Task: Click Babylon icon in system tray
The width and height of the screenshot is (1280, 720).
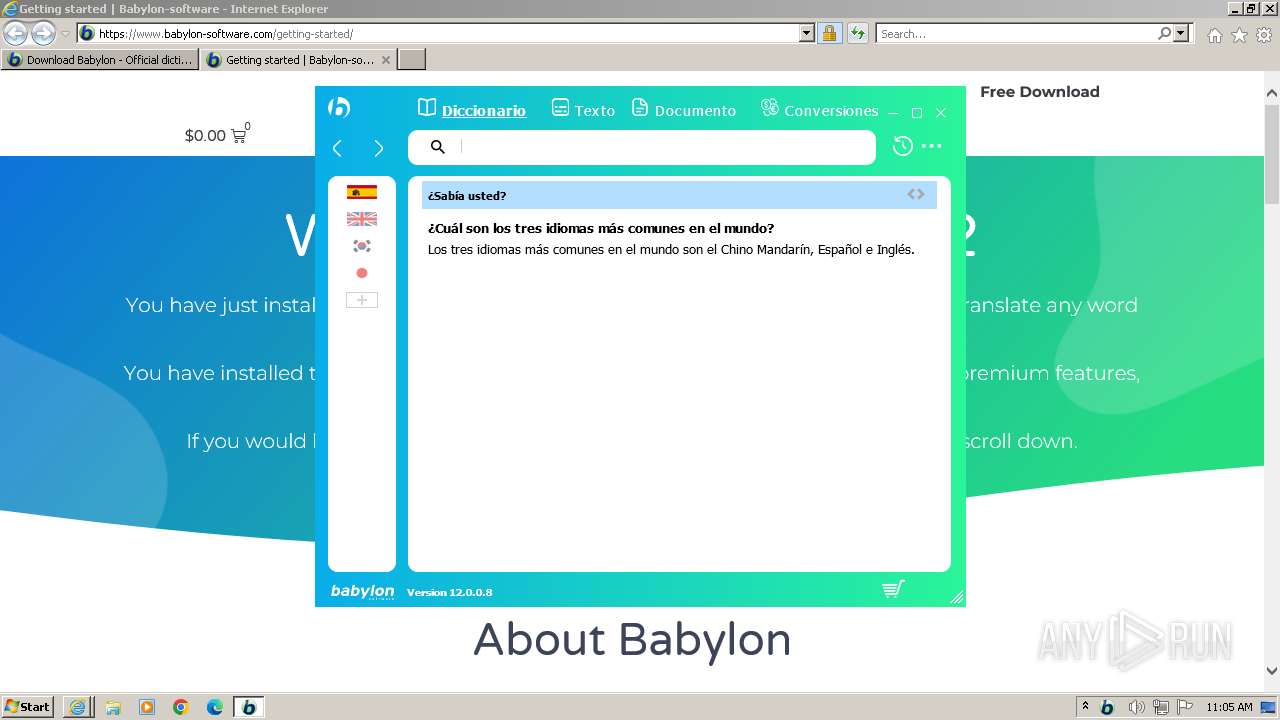Action: pyautogui.click(x=1107, y=707)
